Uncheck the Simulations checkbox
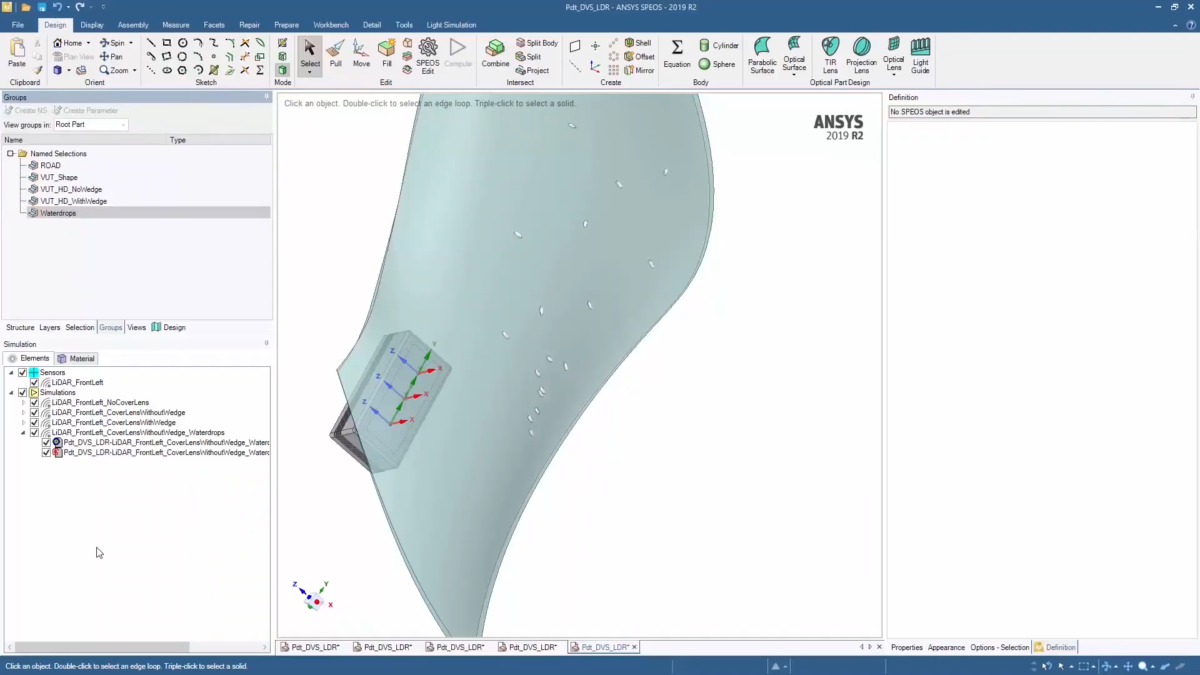The image size is (1200, 675). (x=22, y=392)
